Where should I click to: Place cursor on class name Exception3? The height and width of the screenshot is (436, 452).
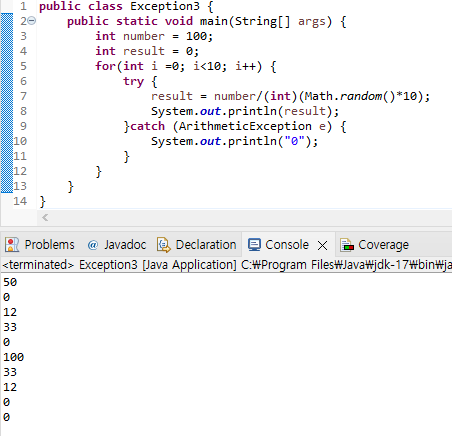165,6
